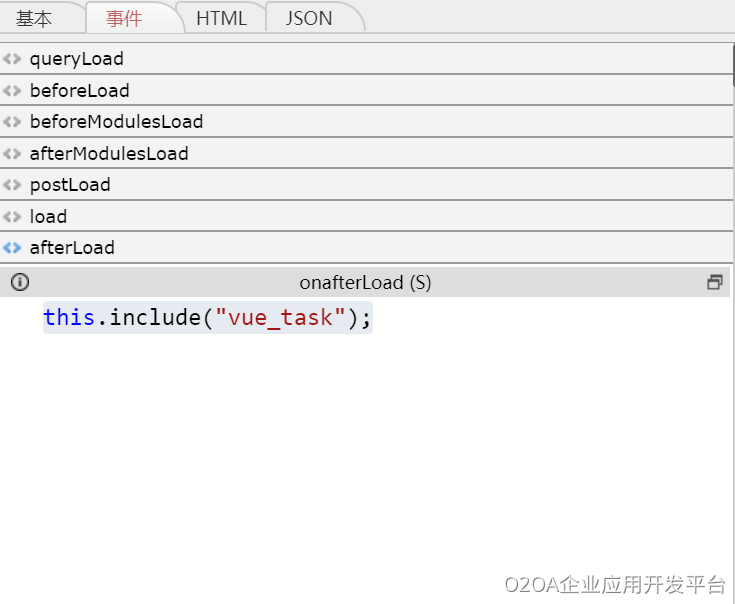This screenshot has width=735, height=604.
Task: Click the code icon beside beforeLoad
Action: pos(12,91)
